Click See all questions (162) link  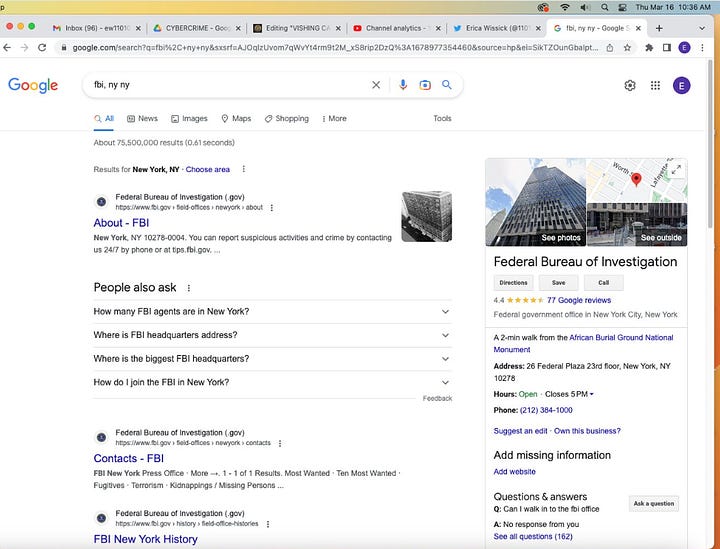click(x=533, y=537)
